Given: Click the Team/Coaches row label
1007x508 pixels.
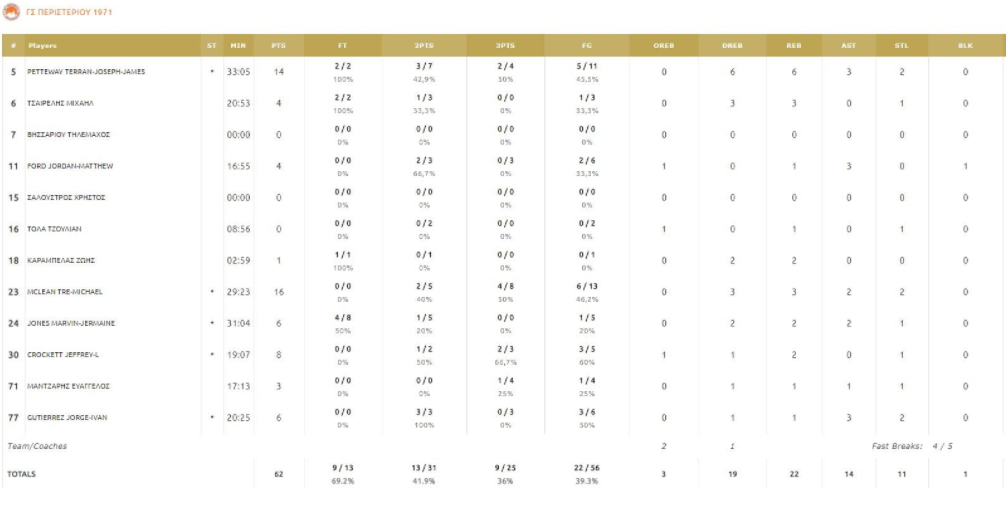Looking at the screenshot, I should point(37,446).
